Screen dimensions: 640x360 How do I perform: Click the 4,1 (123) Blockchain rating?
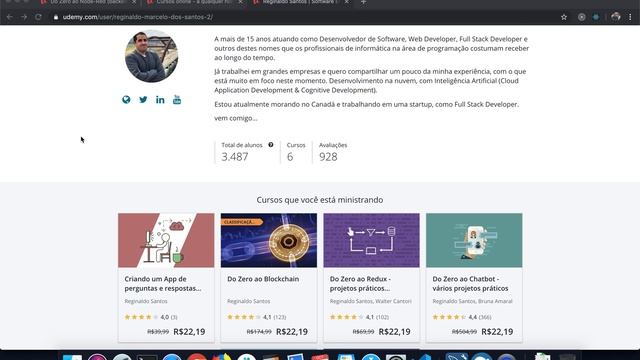point(256,317)
